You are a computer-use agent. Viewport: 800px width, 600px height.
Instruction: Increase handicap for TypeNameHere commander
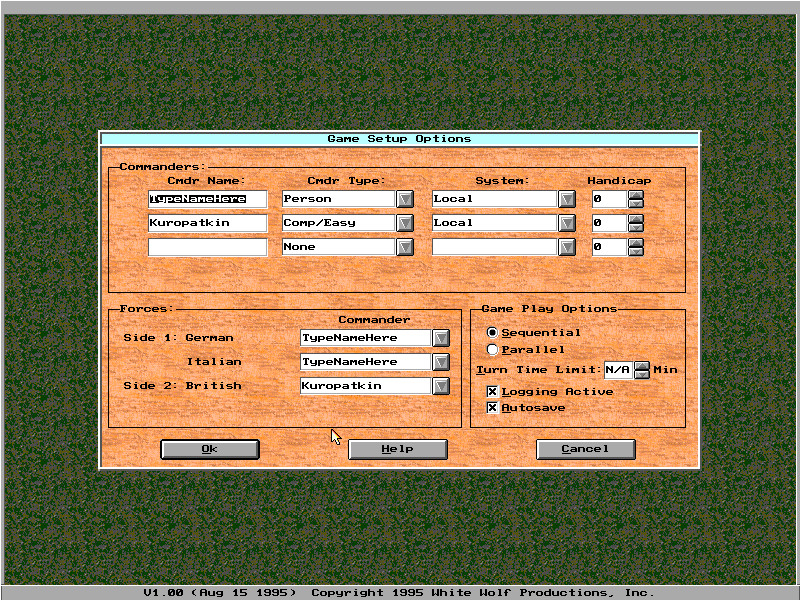(x=636, y=195)
